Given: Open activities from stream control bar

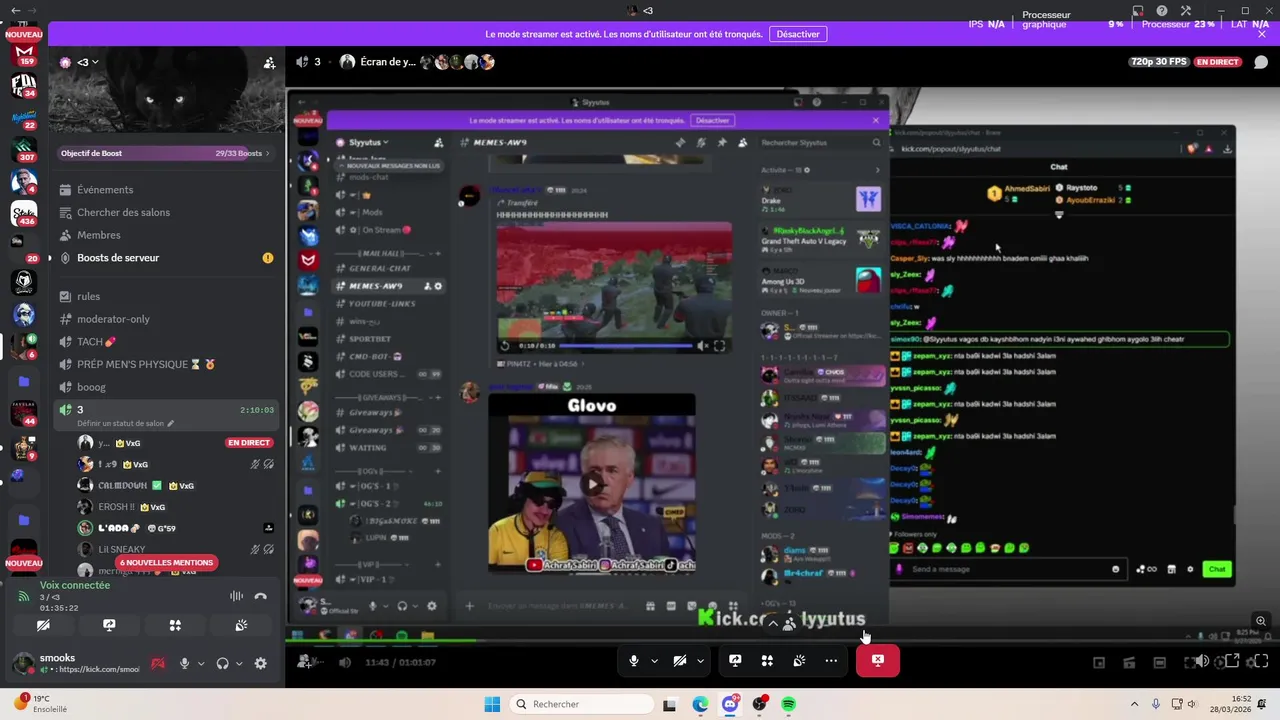Looking at the screenshot, I should click(x=767, y=660).
